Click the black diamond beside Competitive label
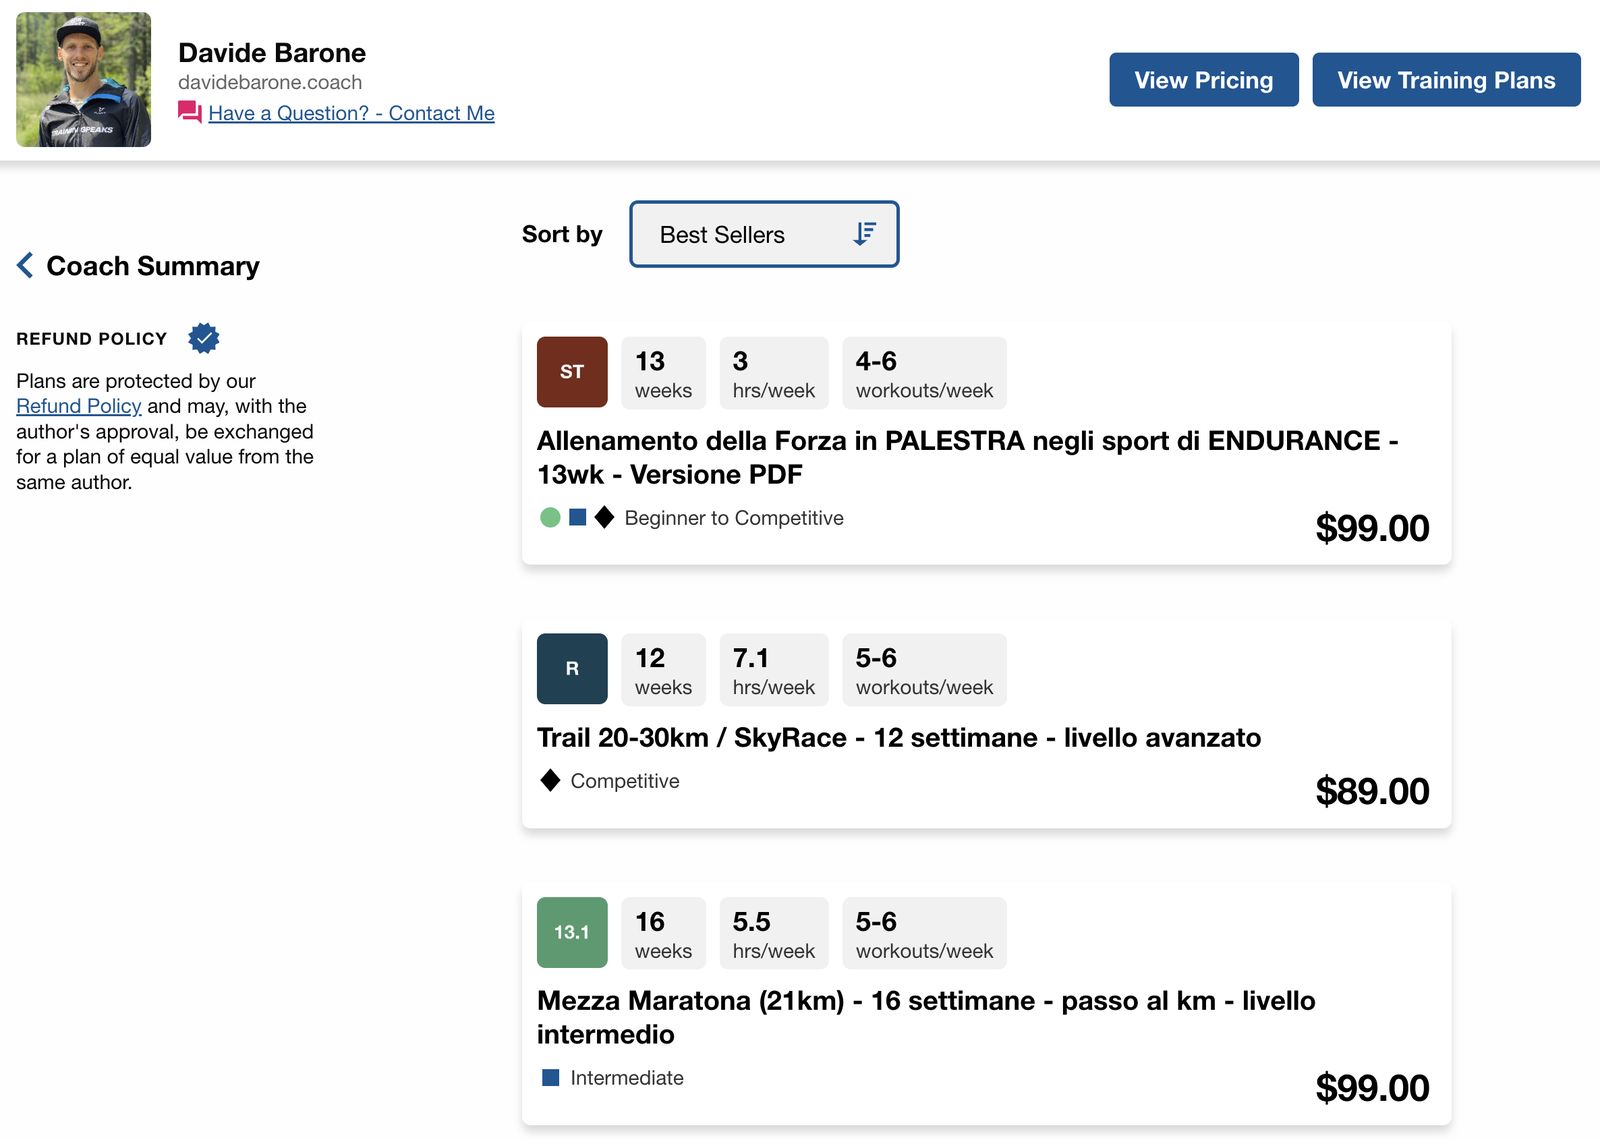The image size is (1600, 1140). (x=550, y=780)
